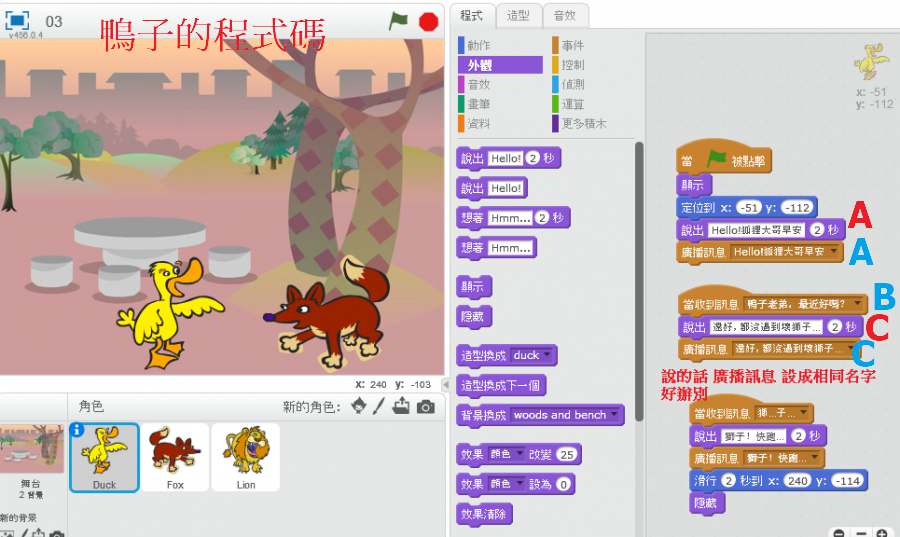900x537 pixels.
Task: Click the green flag to run
Action: 399,19
